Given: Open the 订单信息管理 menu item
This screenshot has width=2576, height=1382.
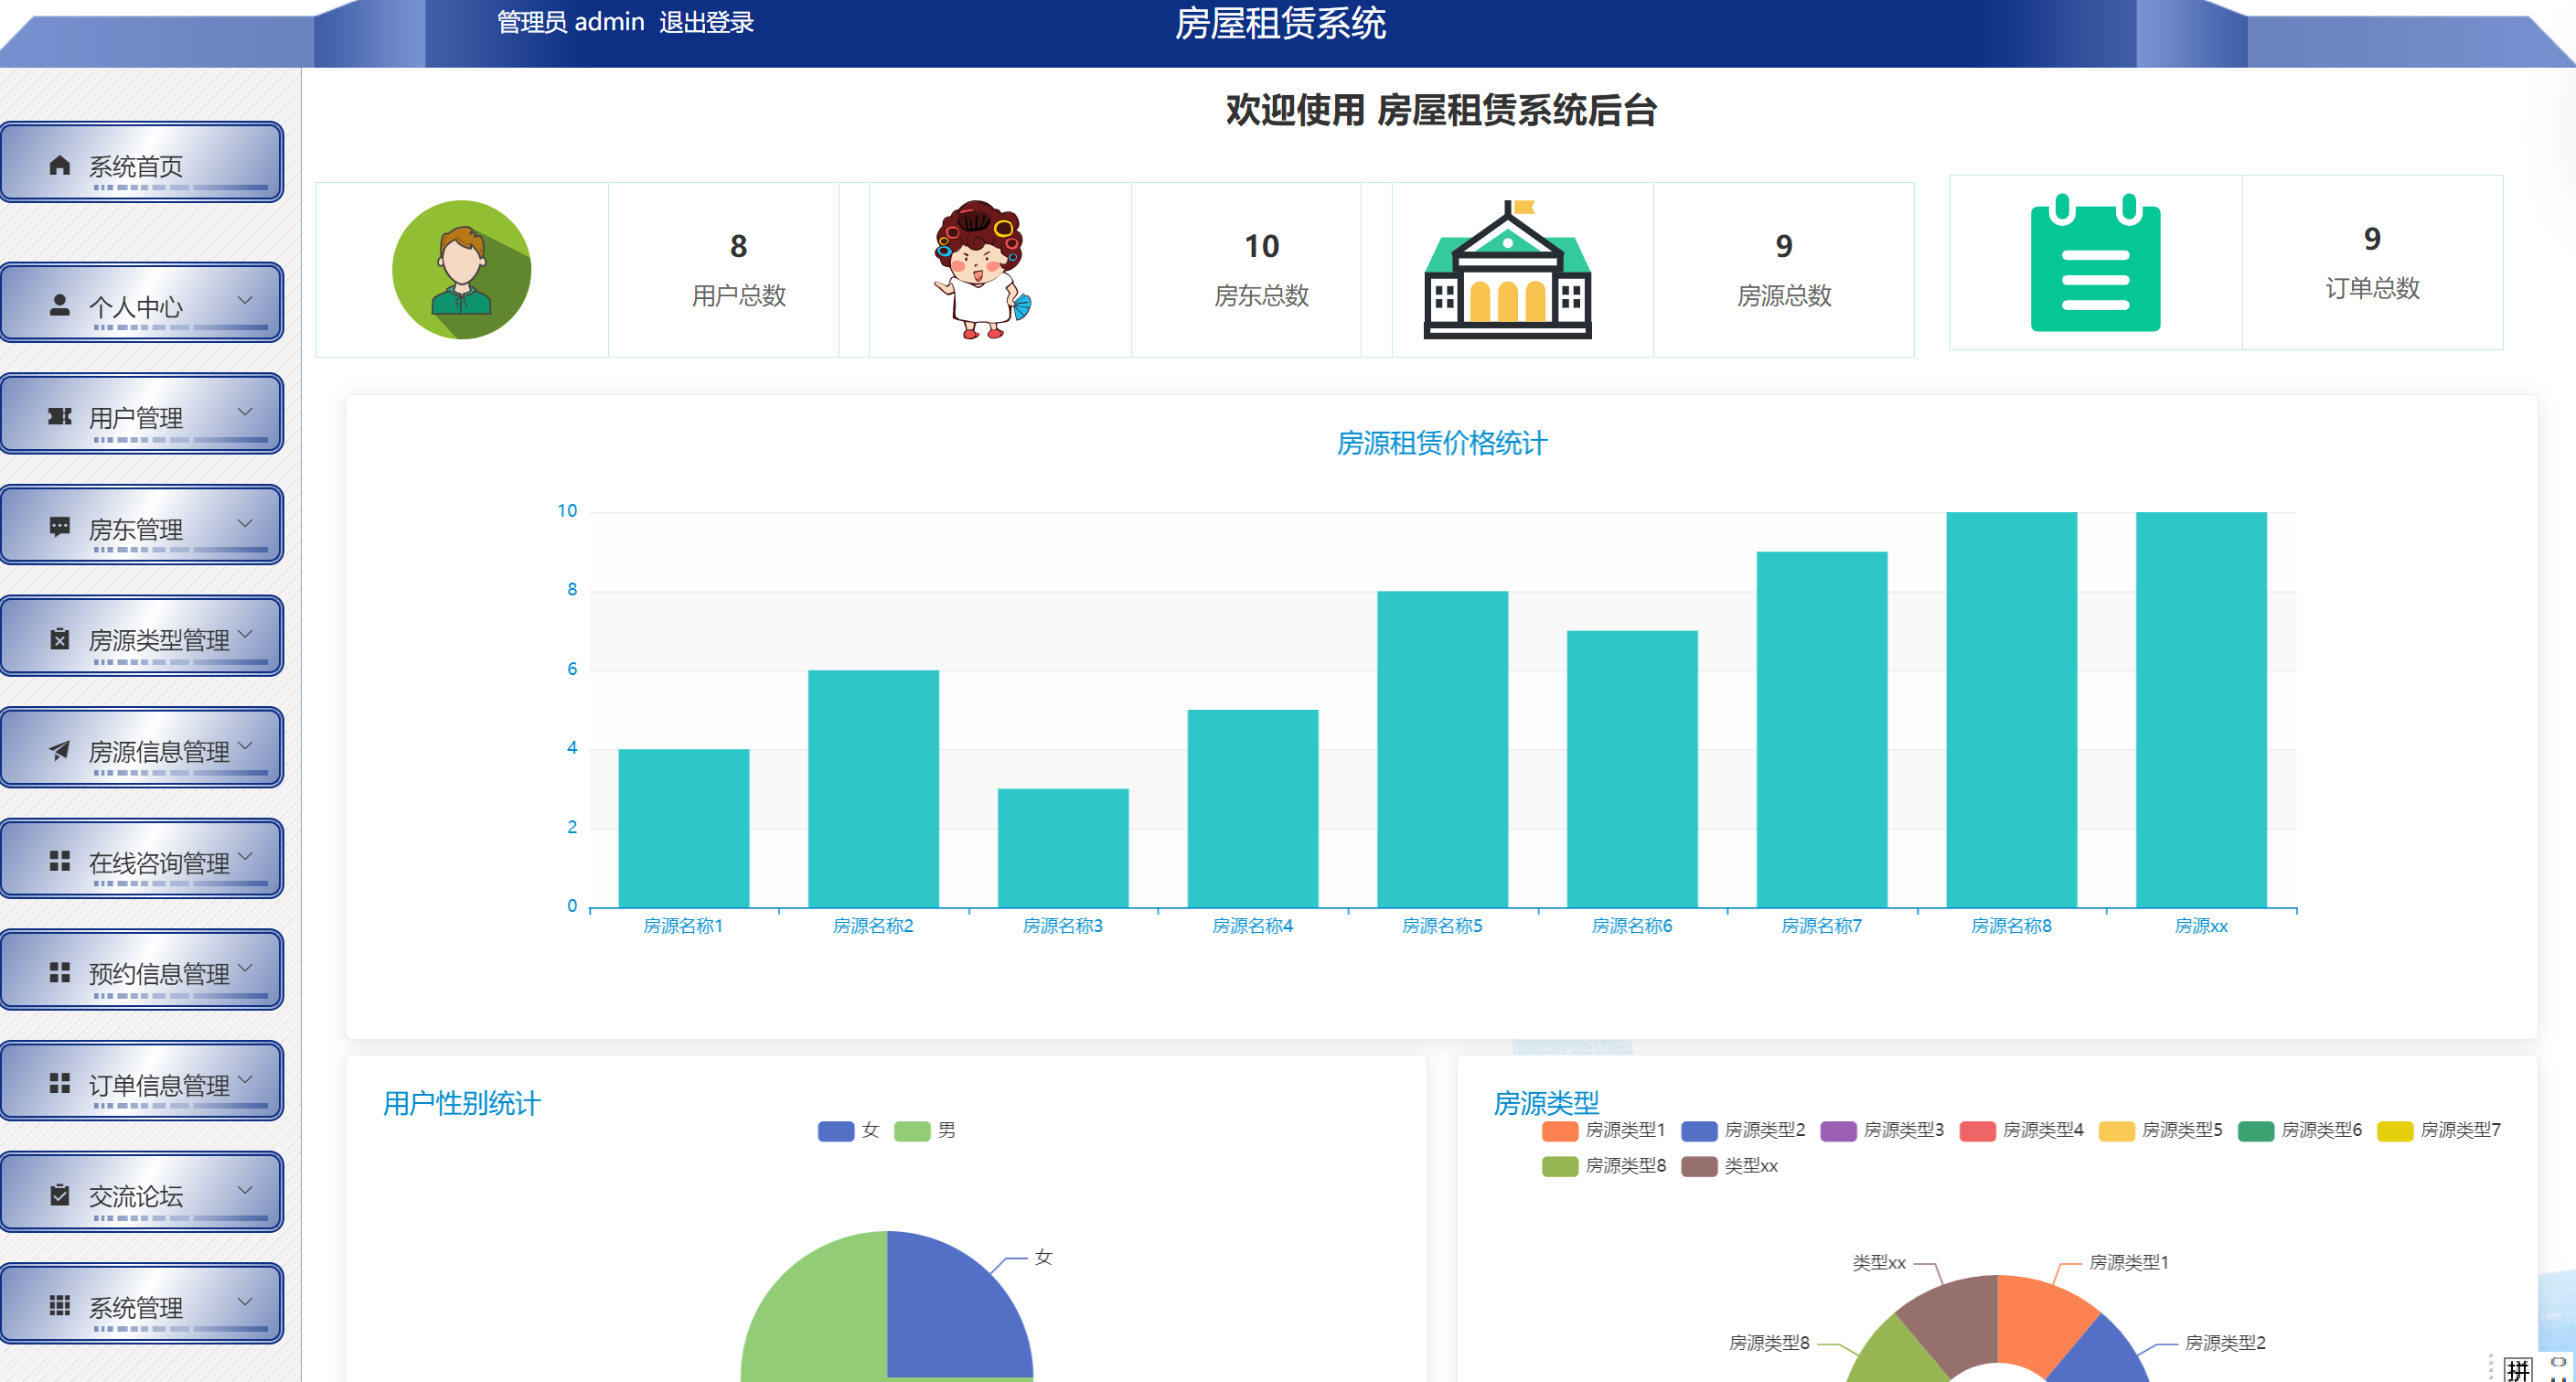Looking at the screenshot, I should (x=142, y=1081).
